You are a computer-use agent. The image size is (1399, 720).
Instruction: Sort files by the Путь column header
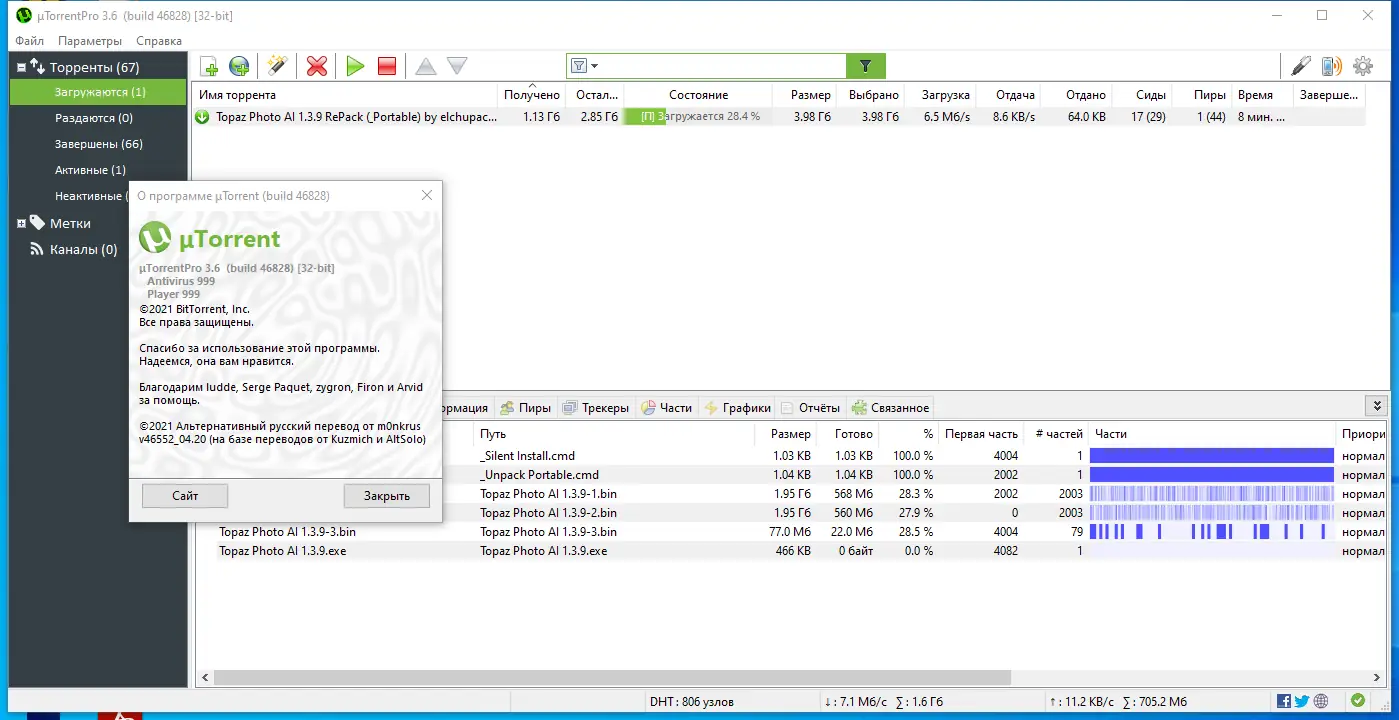tap(614, 434)
